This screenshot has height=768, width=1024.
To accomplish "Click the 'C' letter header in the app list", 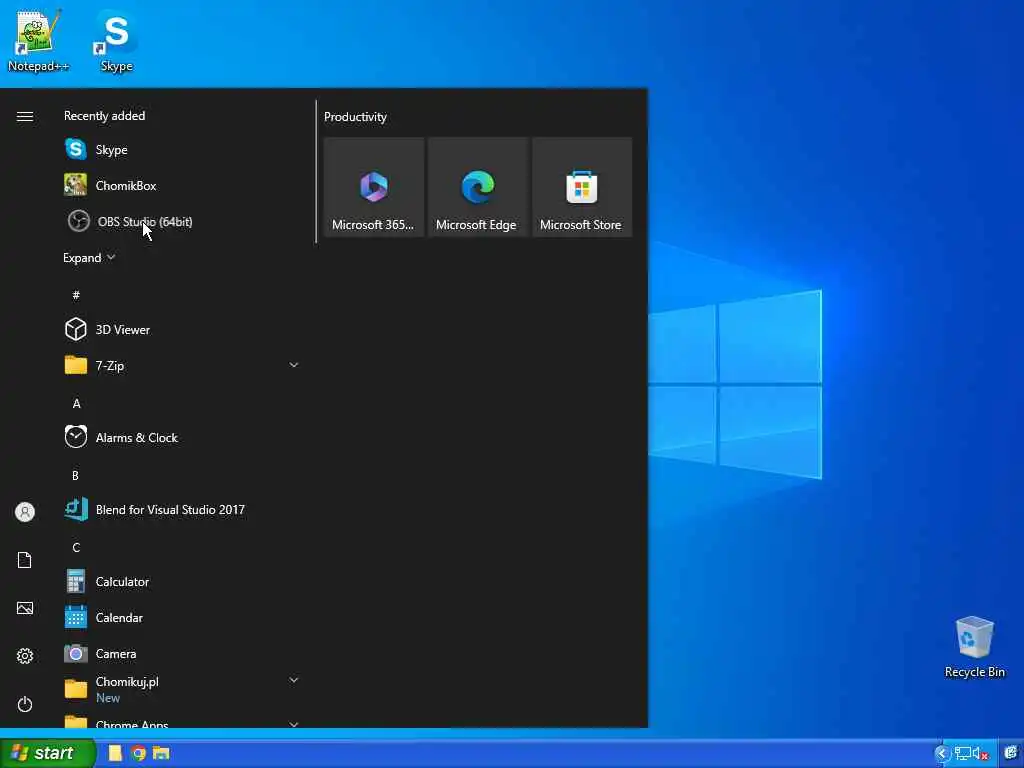I will click(76, 547).
